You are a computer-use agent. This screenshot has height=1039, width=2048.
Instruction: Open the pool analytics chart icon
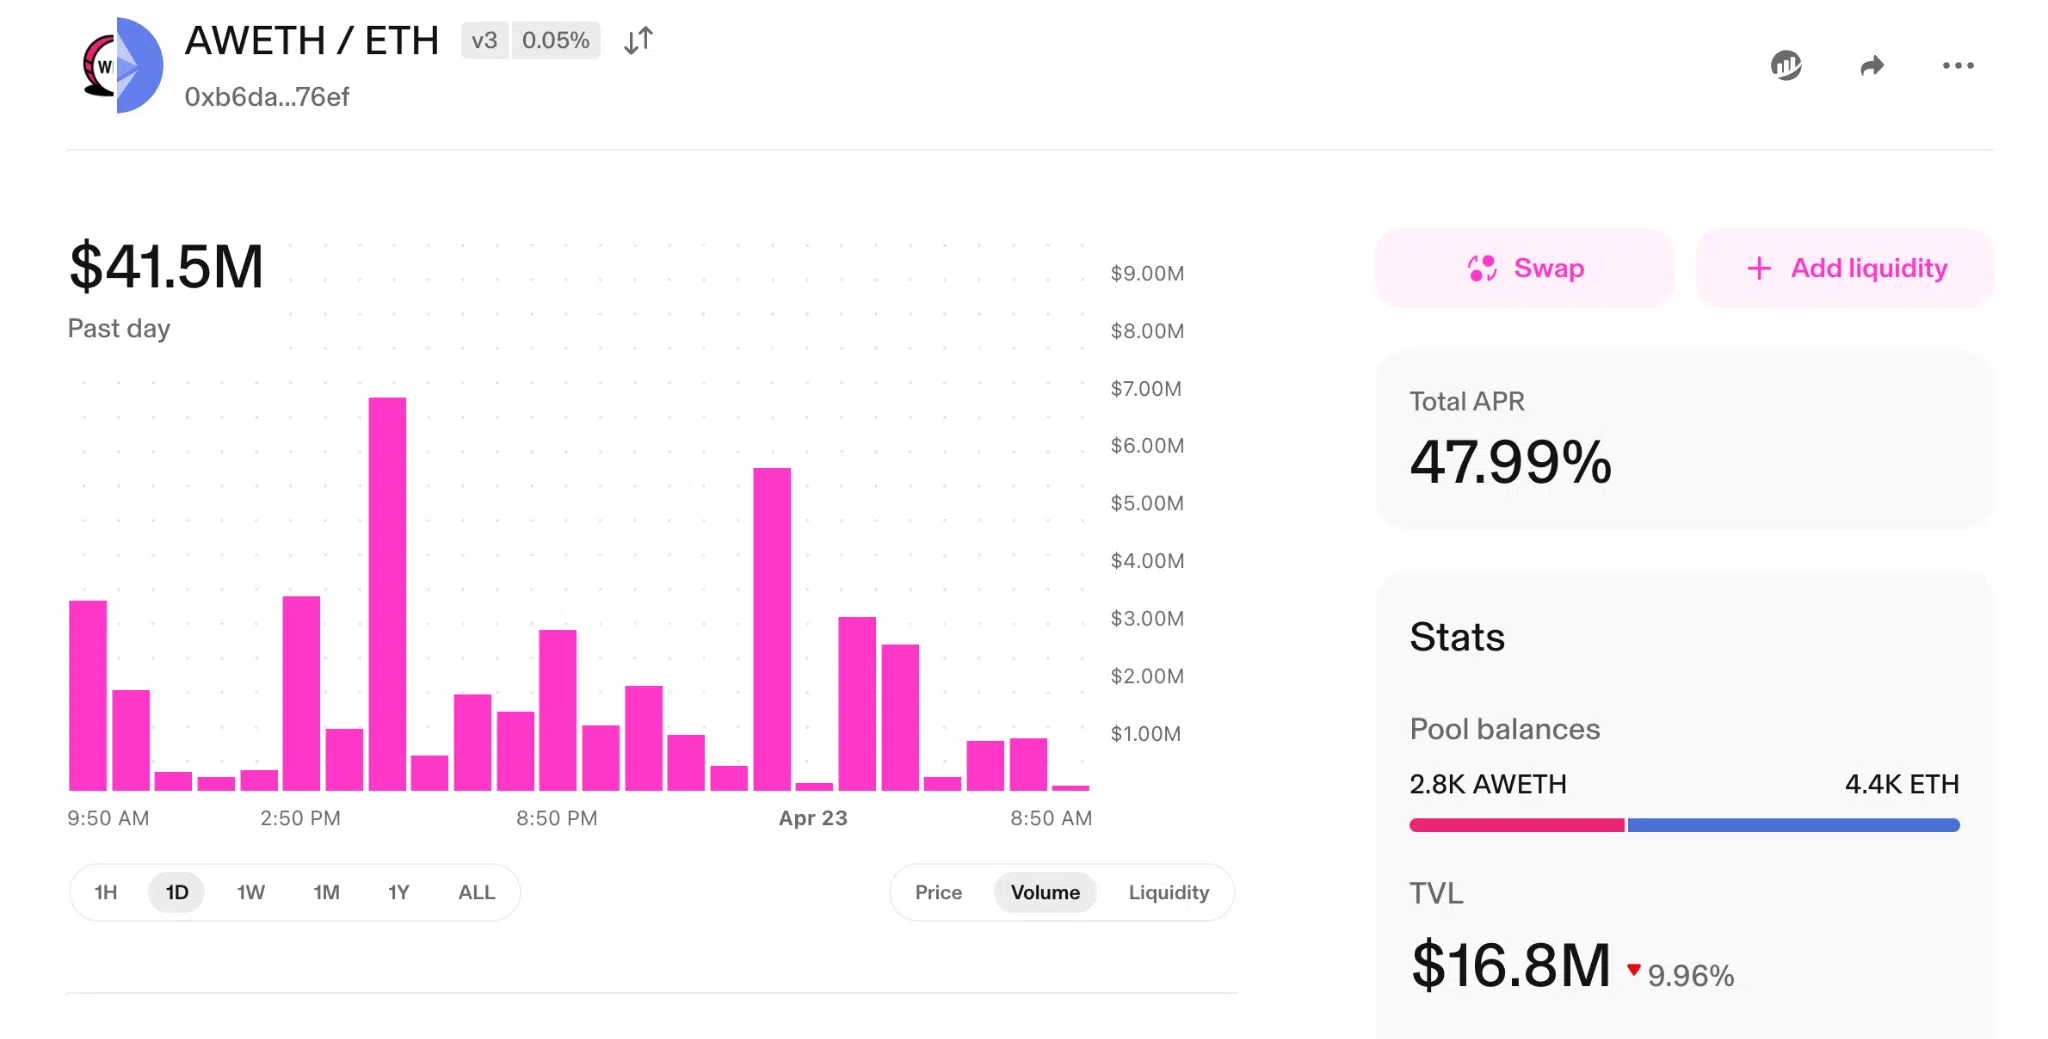[1786, 66]
